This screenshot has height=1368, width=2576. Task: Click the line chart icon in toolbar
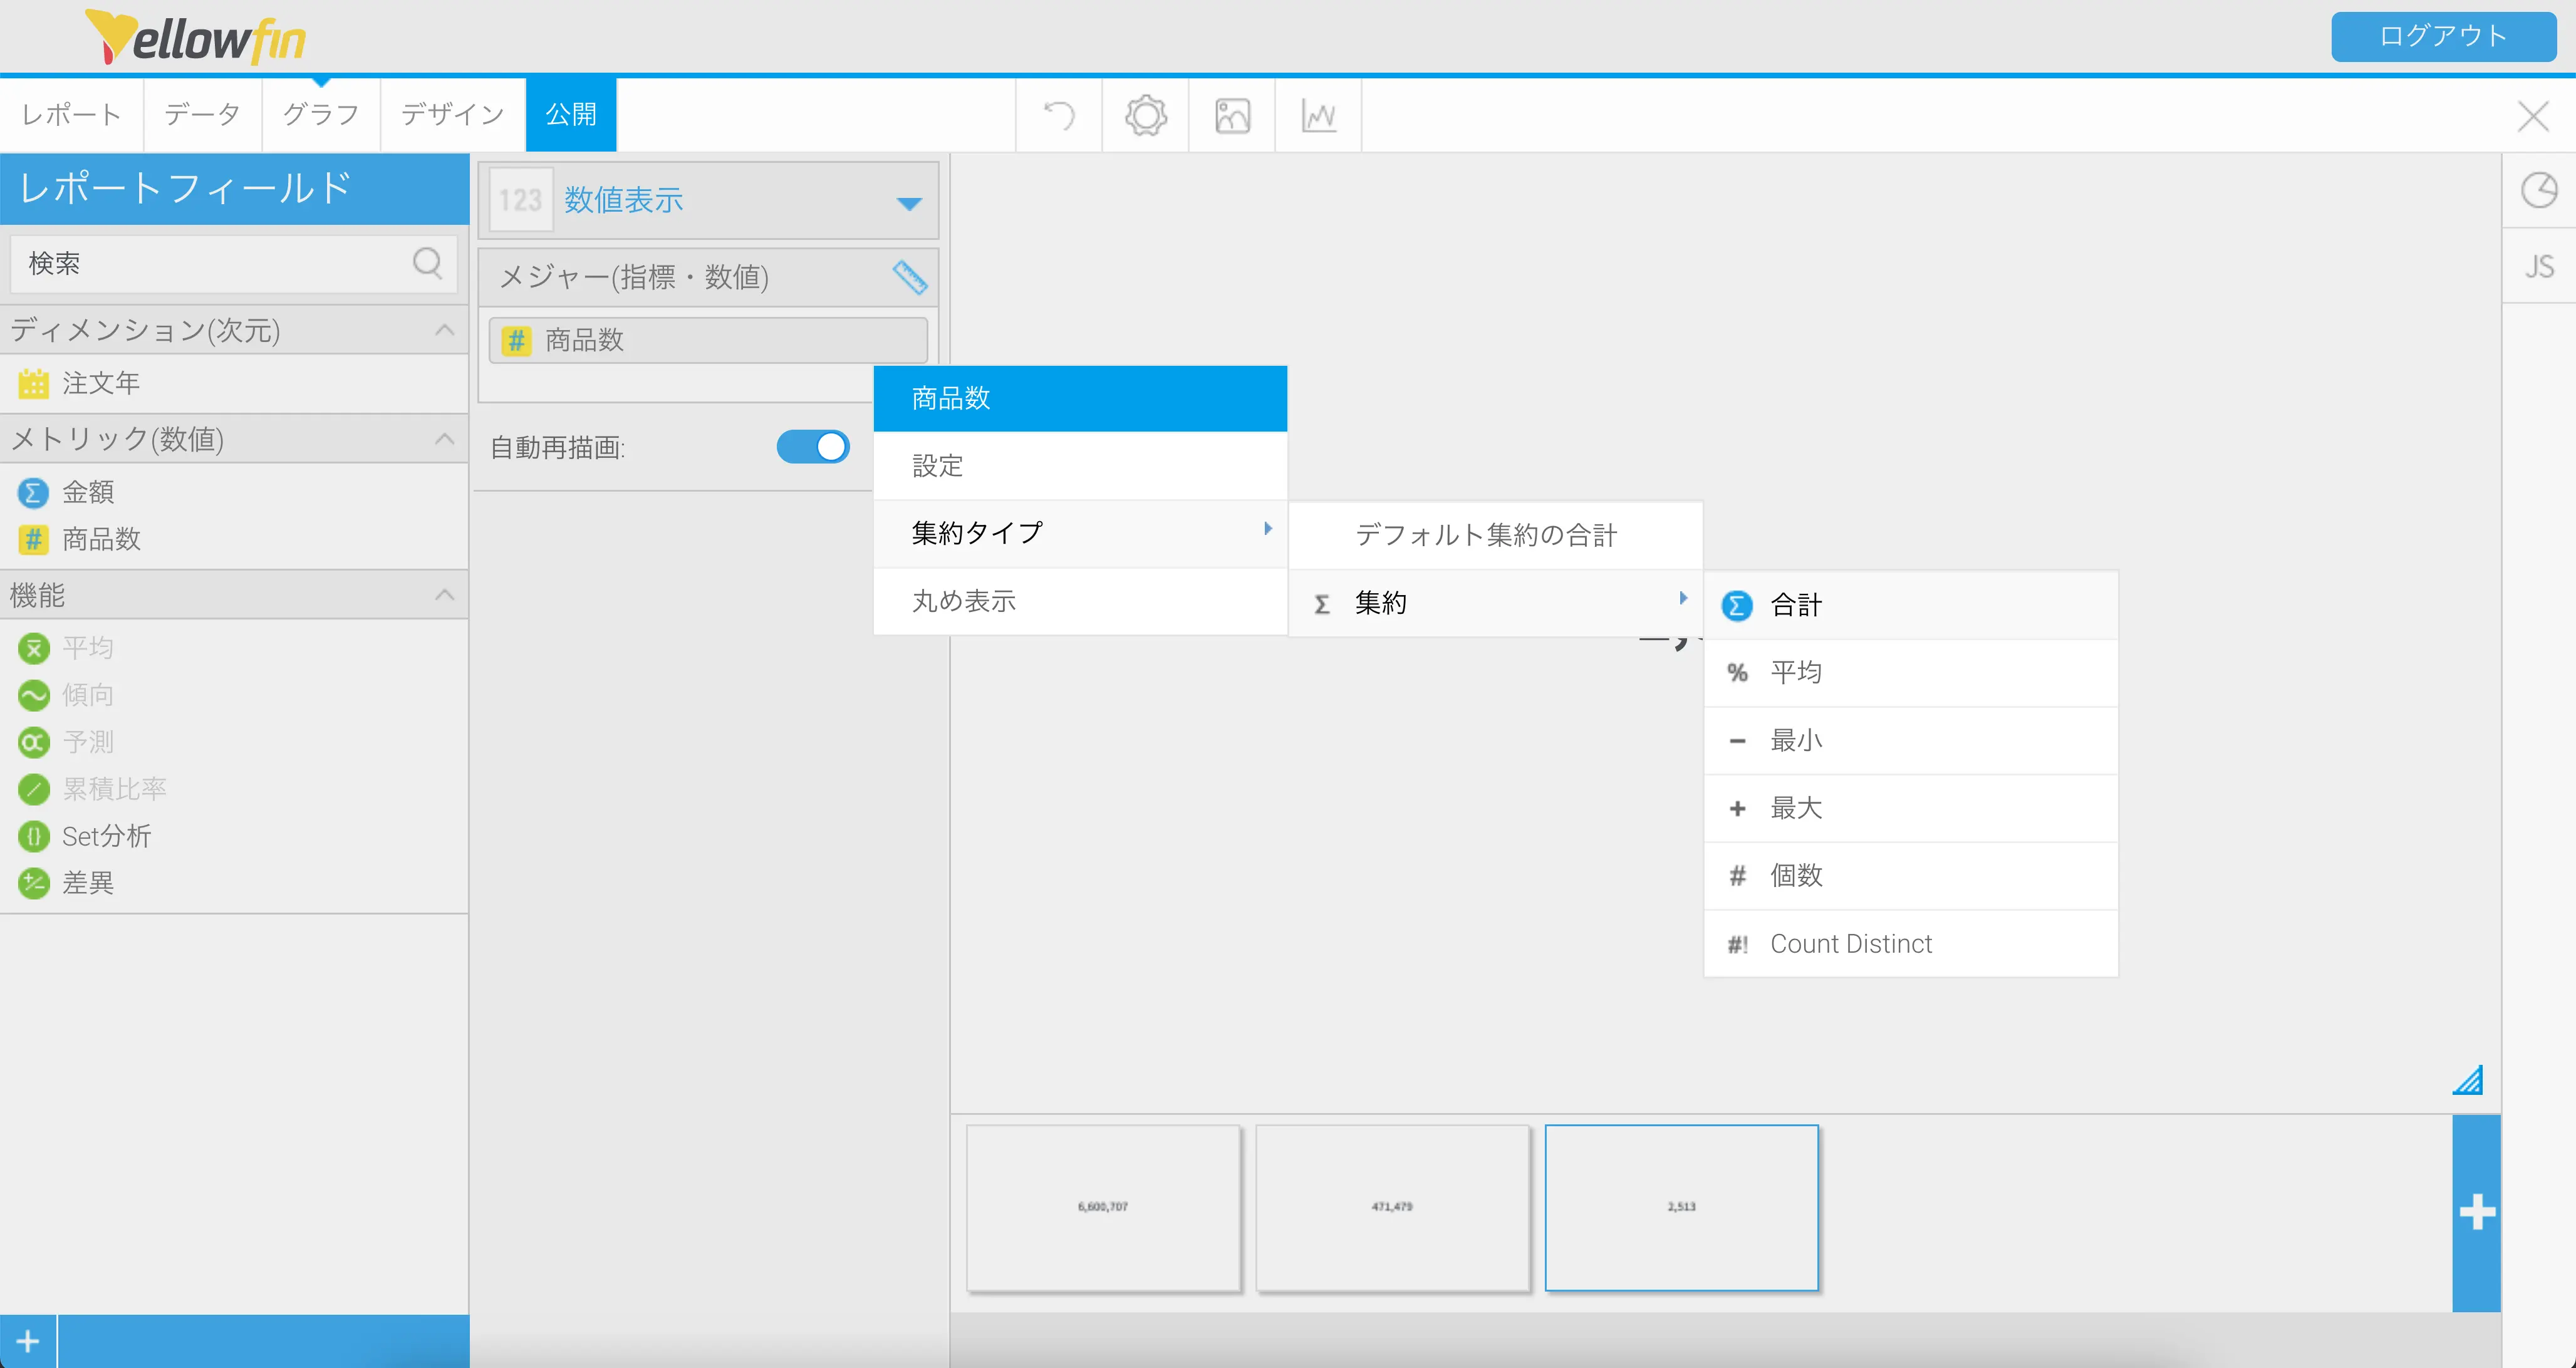(x=1318, y=116)
